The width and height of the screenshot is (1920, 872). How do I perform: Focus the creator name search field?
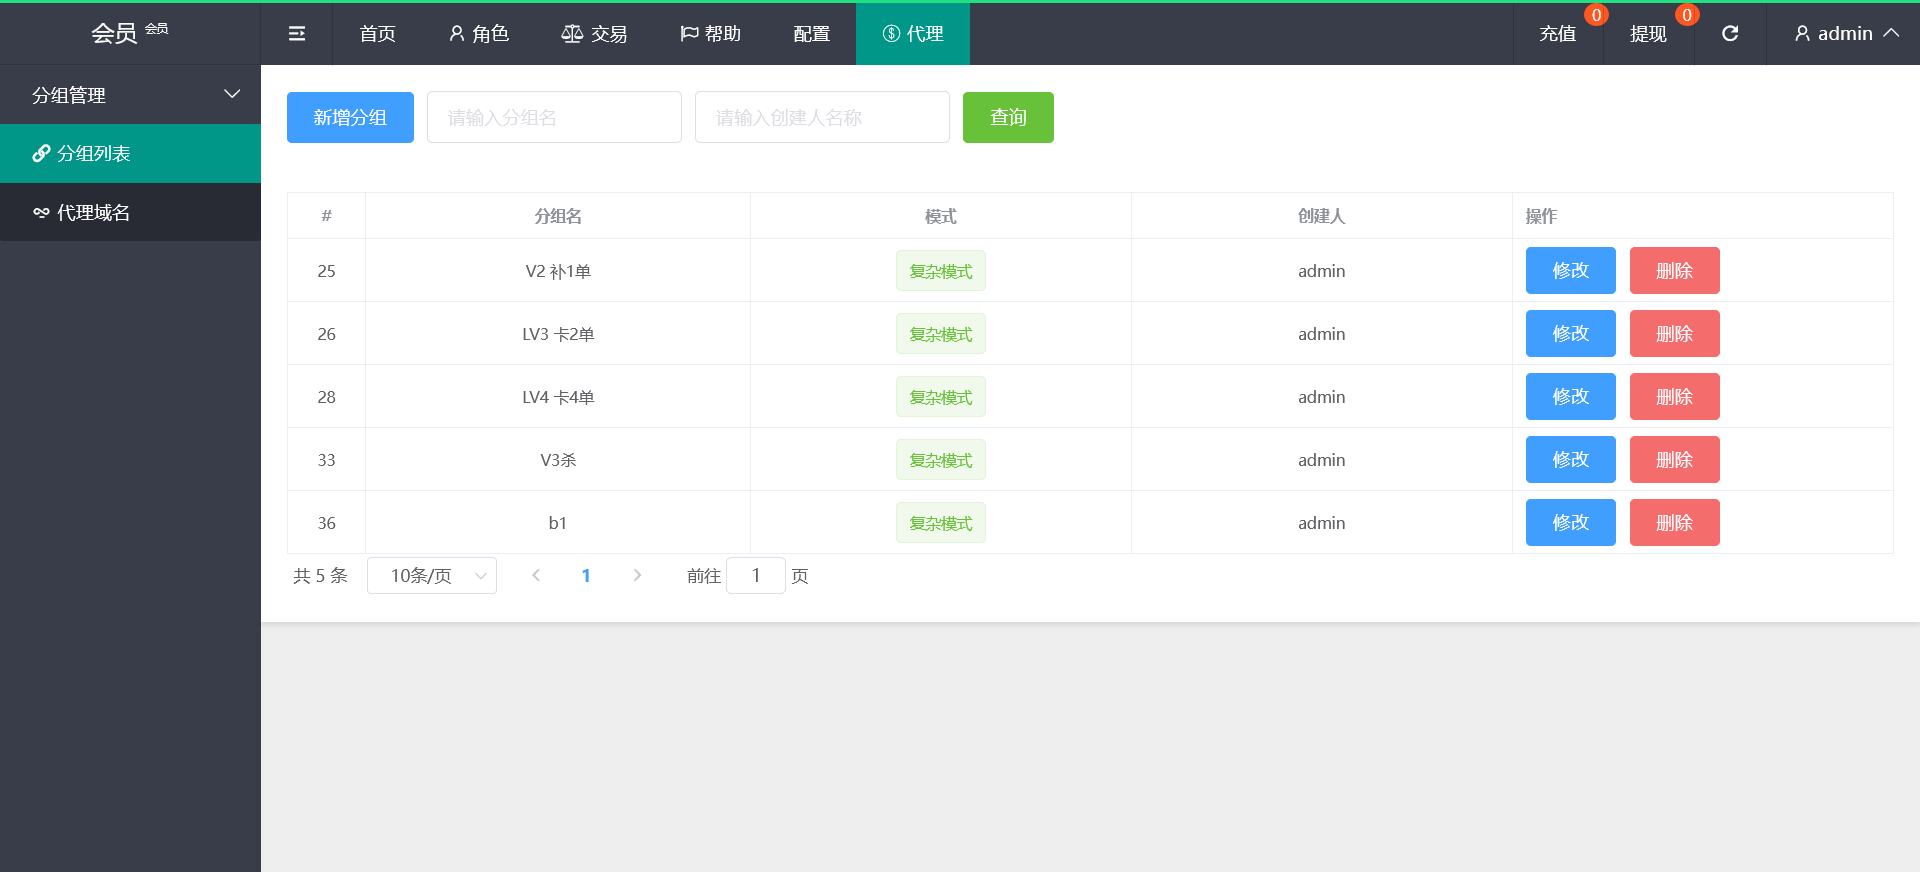(x=822, y=118)
